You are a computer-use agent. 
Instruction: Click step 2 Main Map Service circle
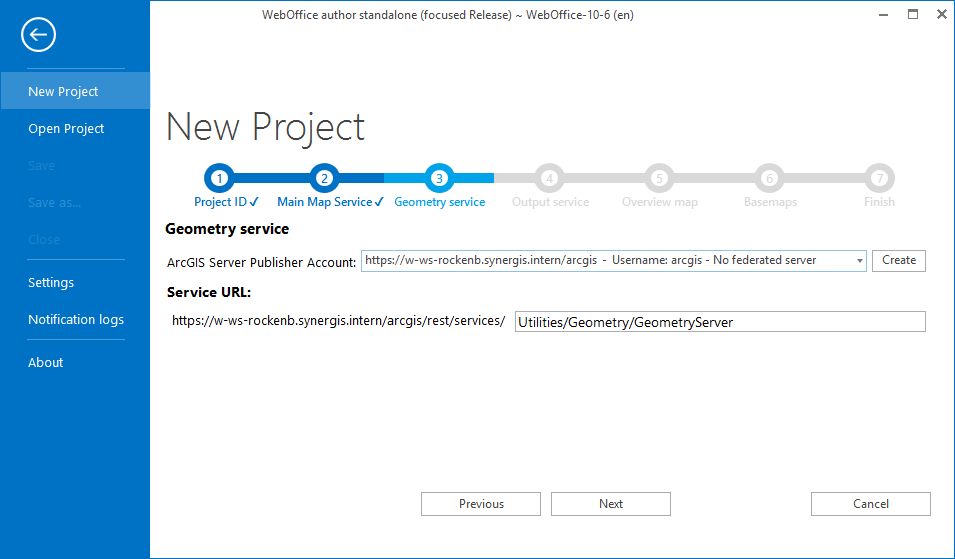click(x=324, y=178)
